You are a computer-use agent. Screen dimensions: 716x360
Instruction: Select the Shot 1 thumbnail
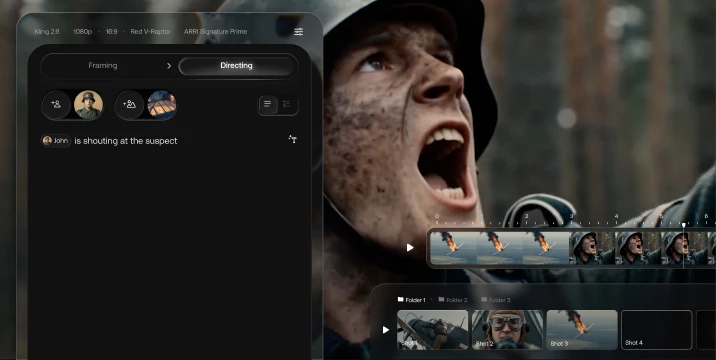click(x=432, y=330)
